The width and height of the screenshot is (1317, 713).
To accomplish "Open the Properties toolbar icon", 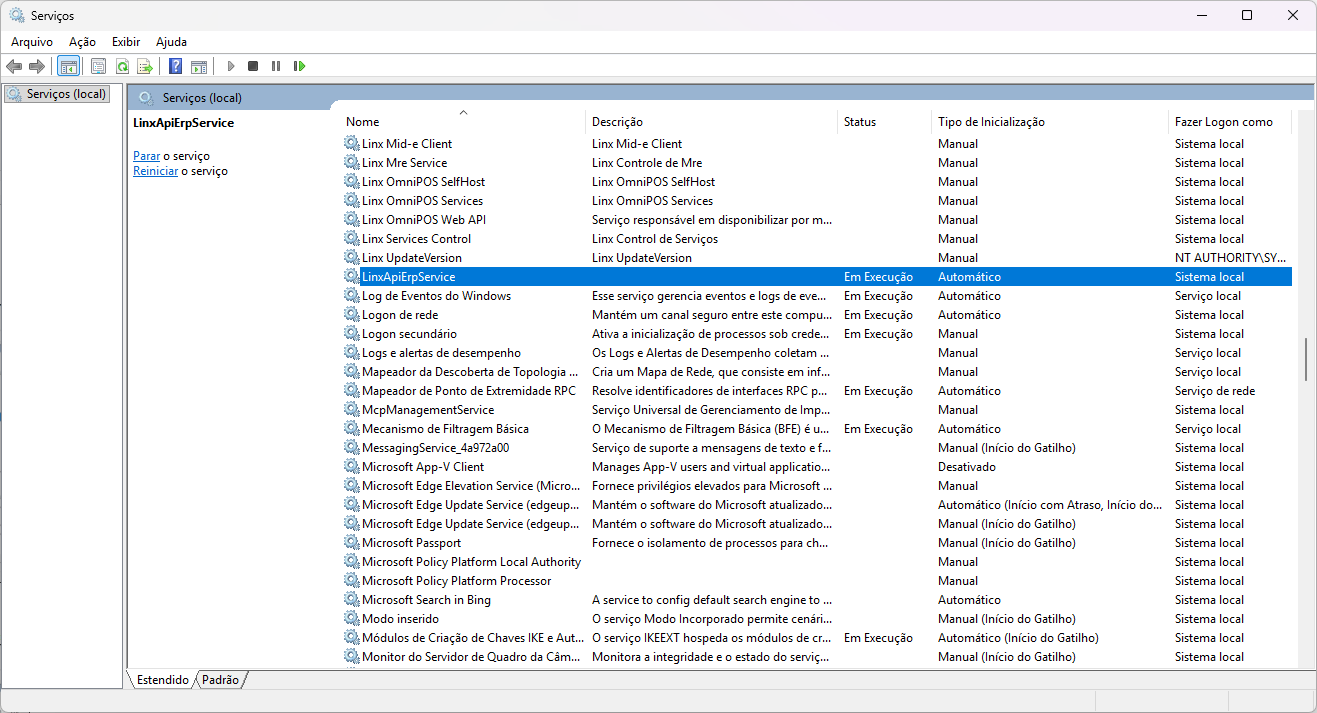I will 98,66.
